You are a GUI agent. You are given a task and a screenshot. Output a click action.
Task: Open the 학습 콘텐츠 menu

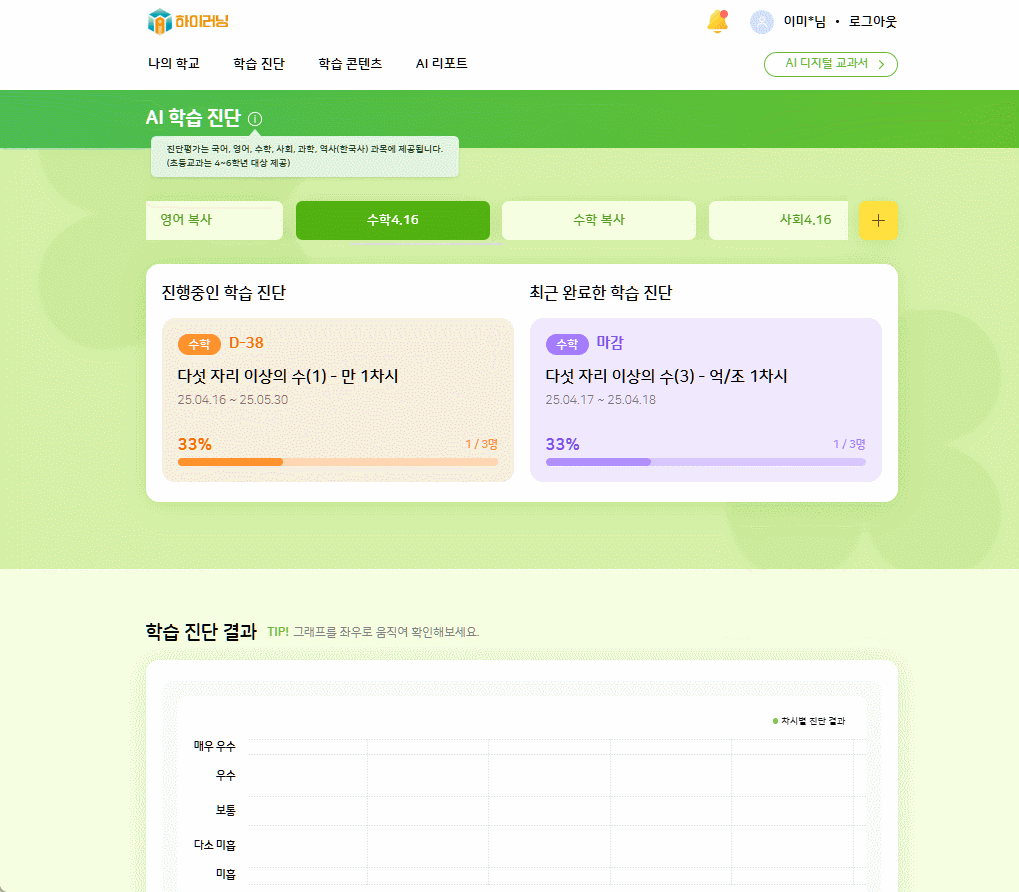350,64
